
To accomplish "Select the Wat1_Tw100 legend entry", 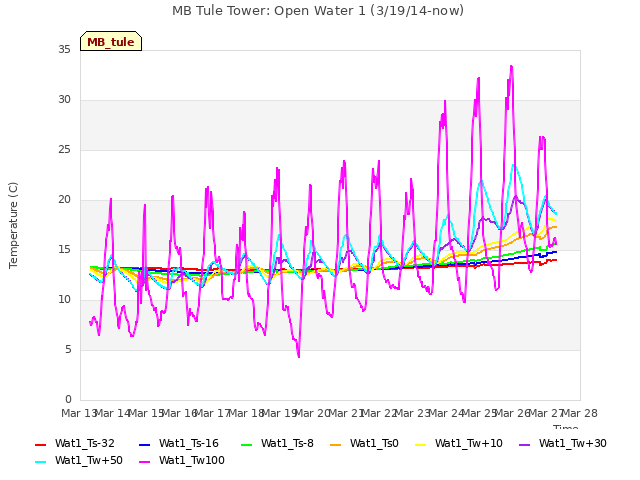I will click(x=182, y=460).
